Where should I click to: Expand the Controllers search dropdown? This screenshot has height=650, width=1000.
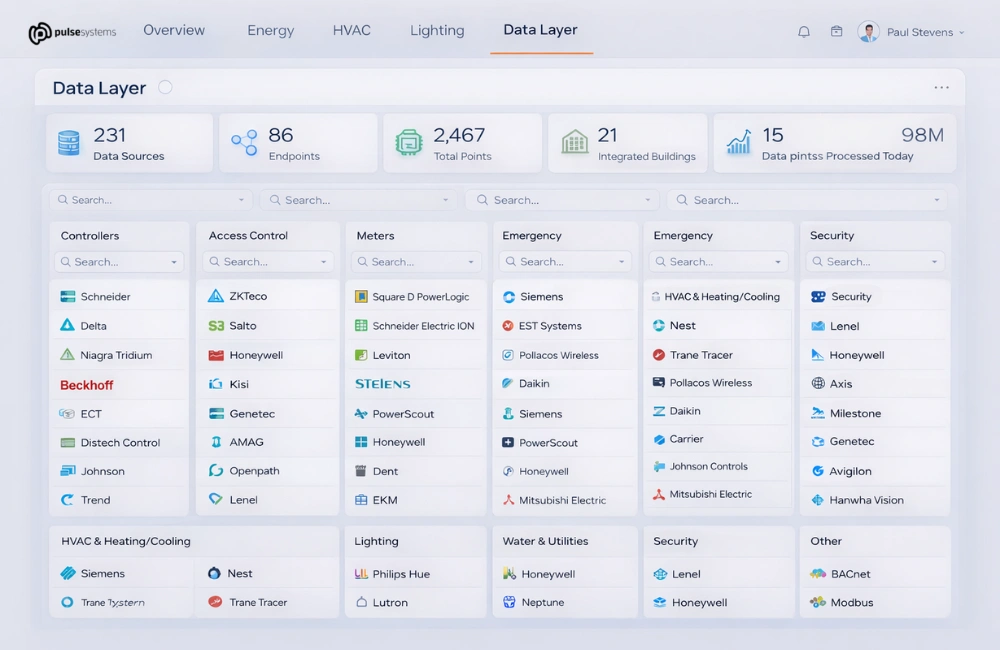coord(173,261)
